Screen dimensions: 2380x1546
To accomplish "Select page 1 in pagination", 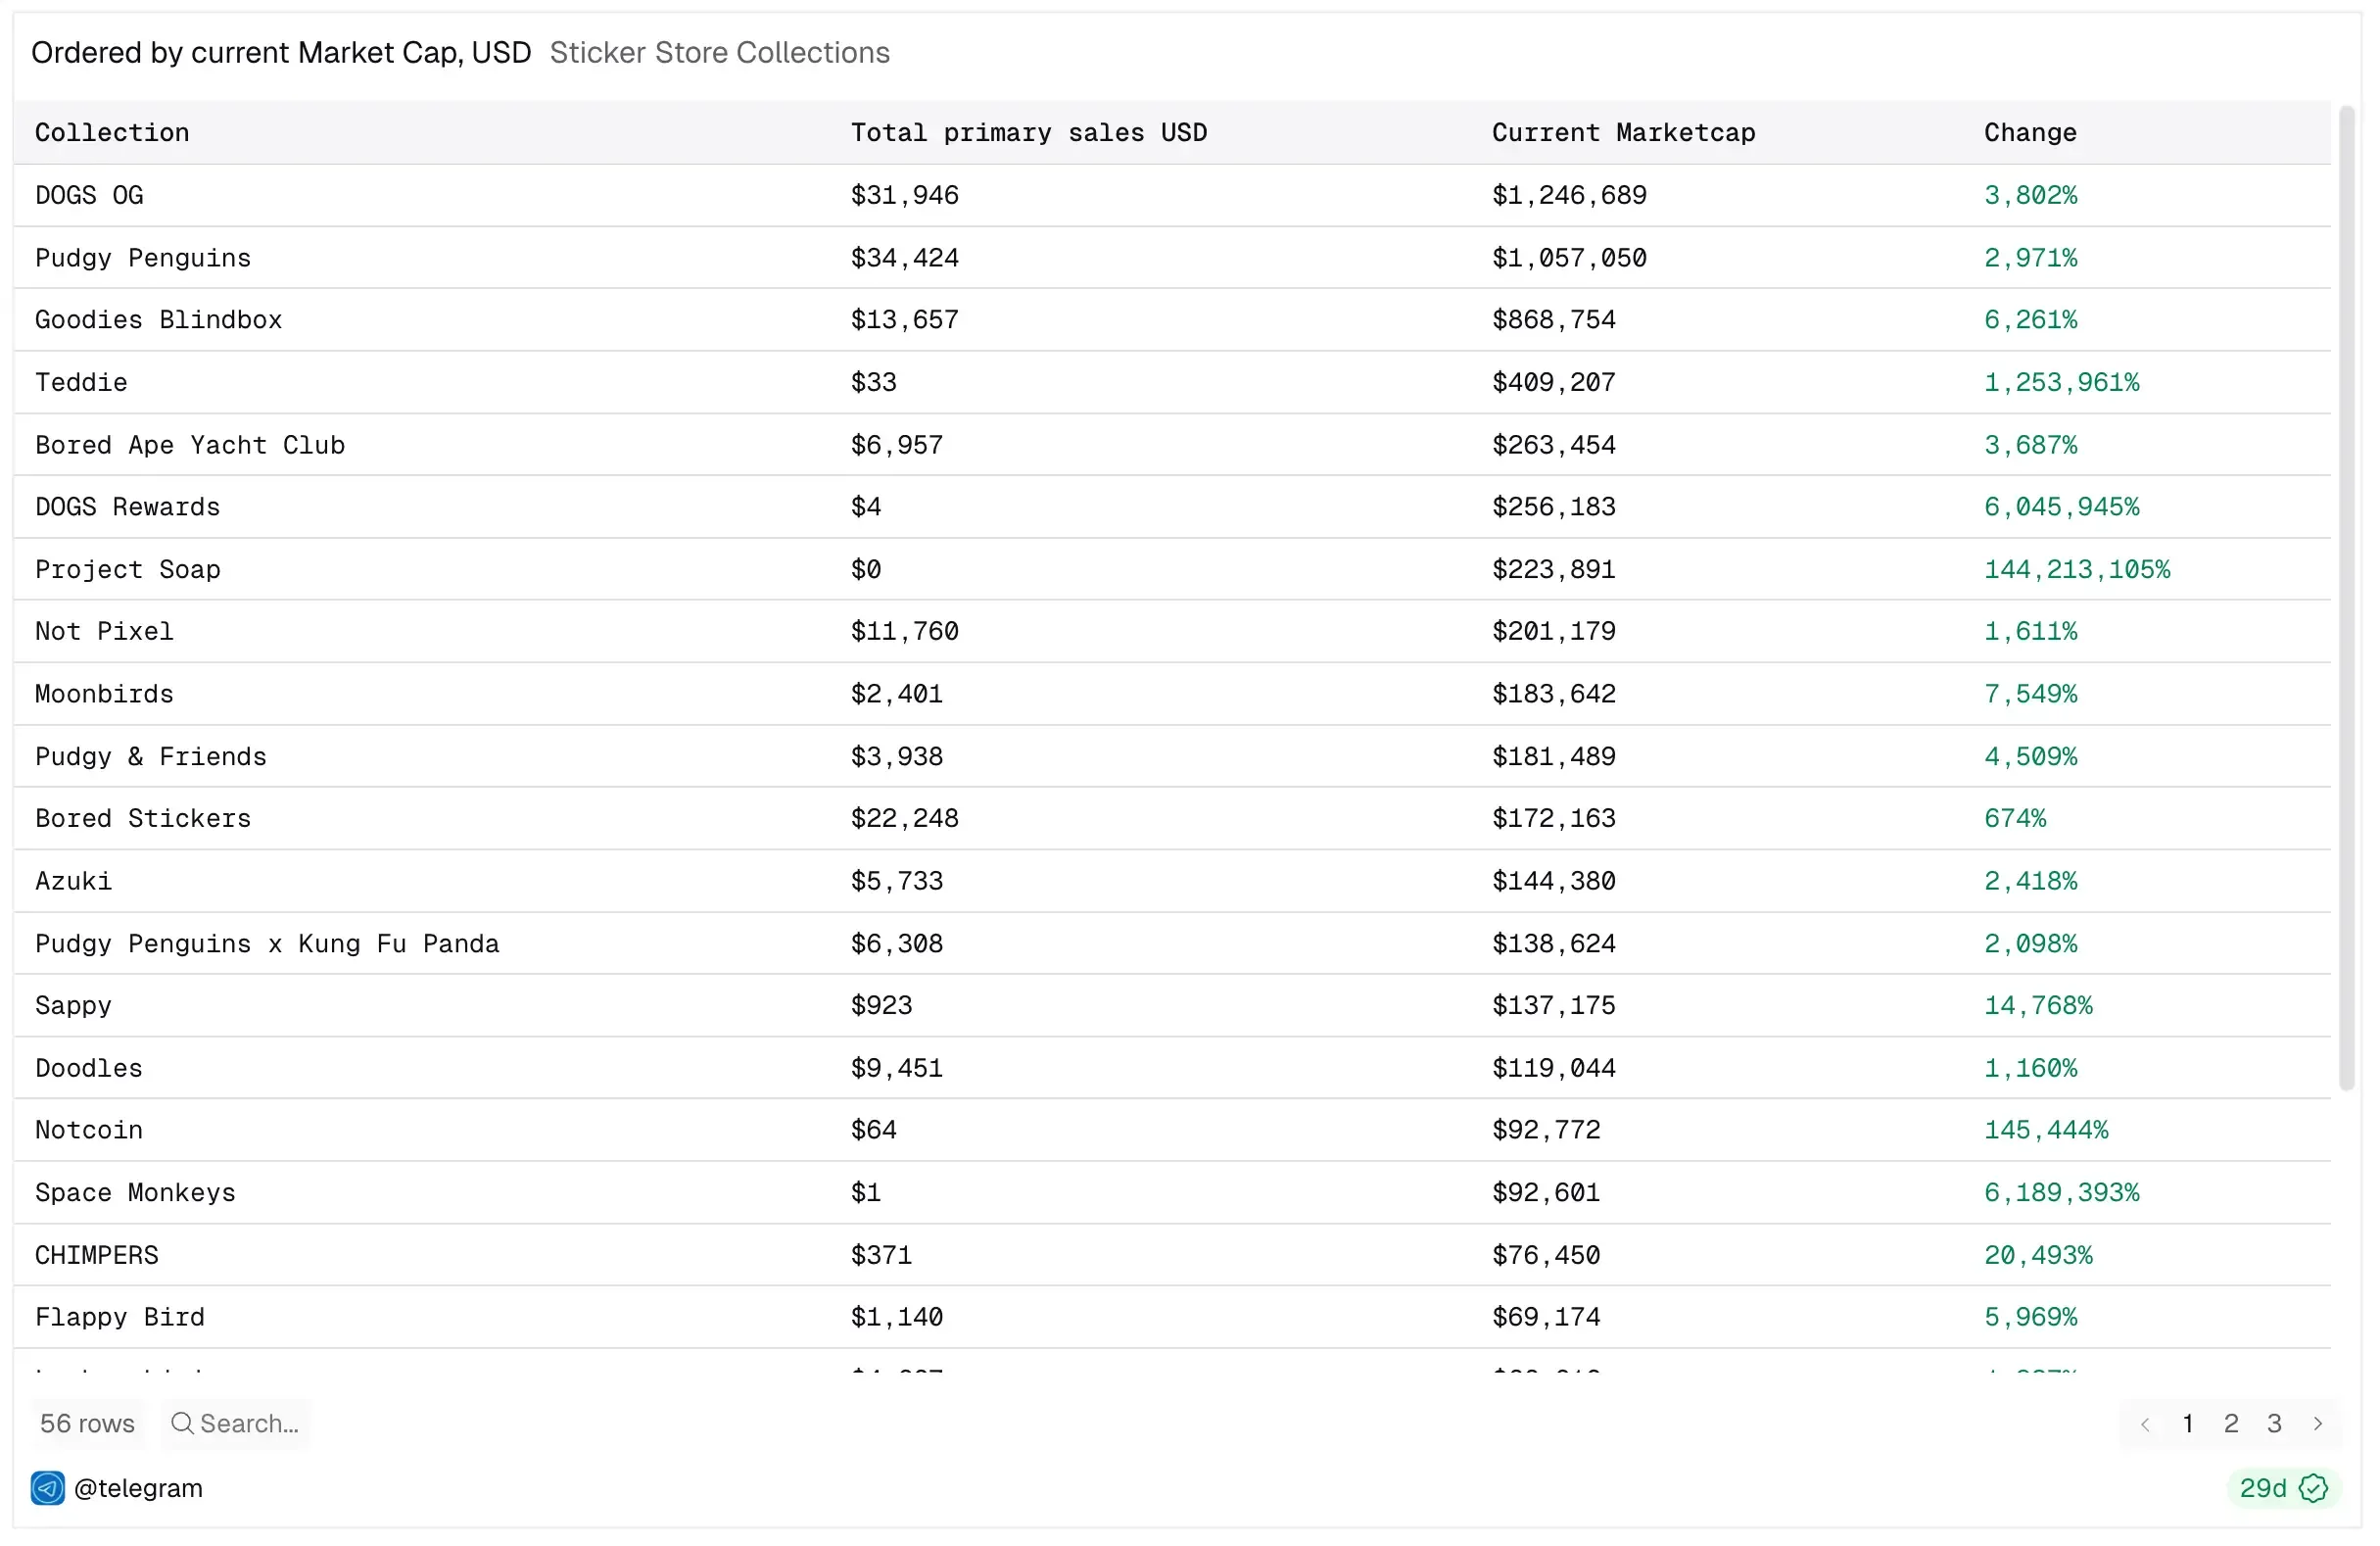I will click(x=2188, y=1423).
